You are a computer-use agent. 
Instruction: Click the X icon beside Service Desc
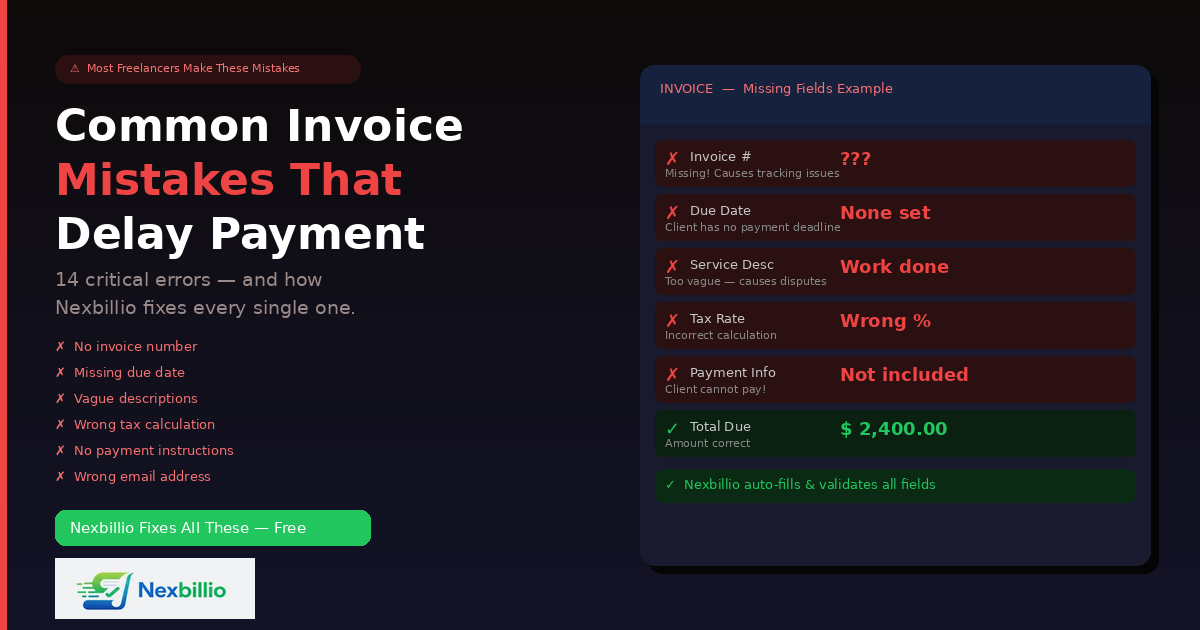click(672, 266)
